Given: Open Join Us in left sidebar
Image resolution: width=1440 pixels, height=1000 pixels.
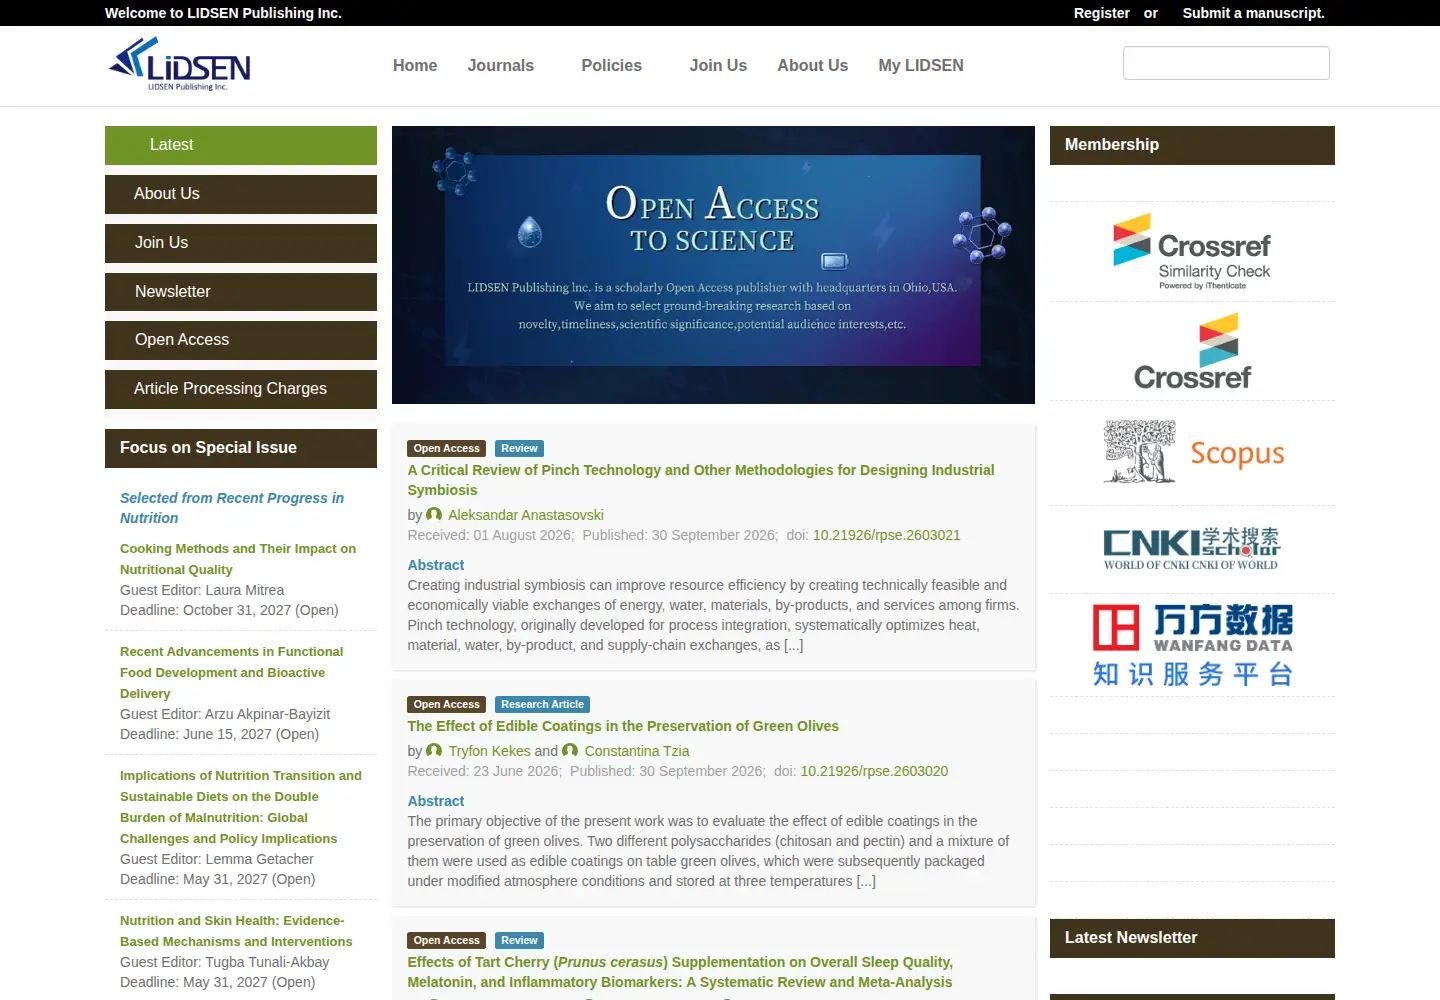Looking at the screenshot, I should [241, 243].
